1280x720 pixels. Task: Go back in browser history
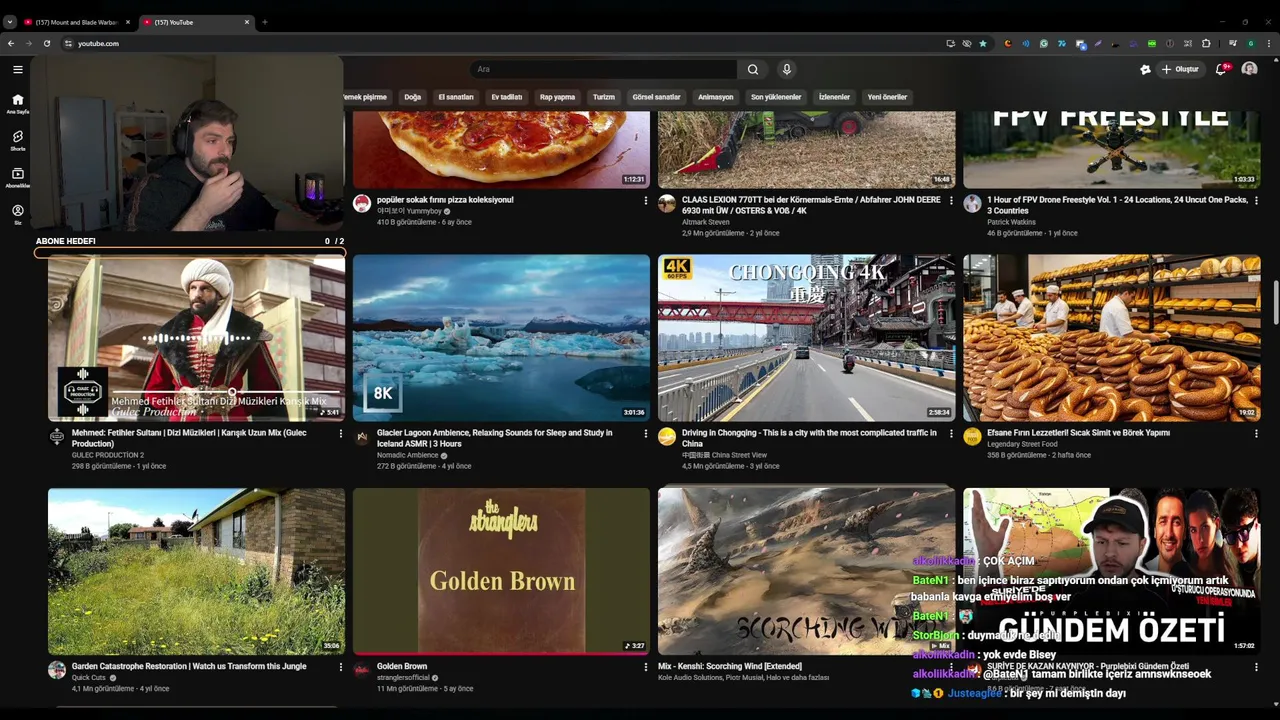point(11,43)
